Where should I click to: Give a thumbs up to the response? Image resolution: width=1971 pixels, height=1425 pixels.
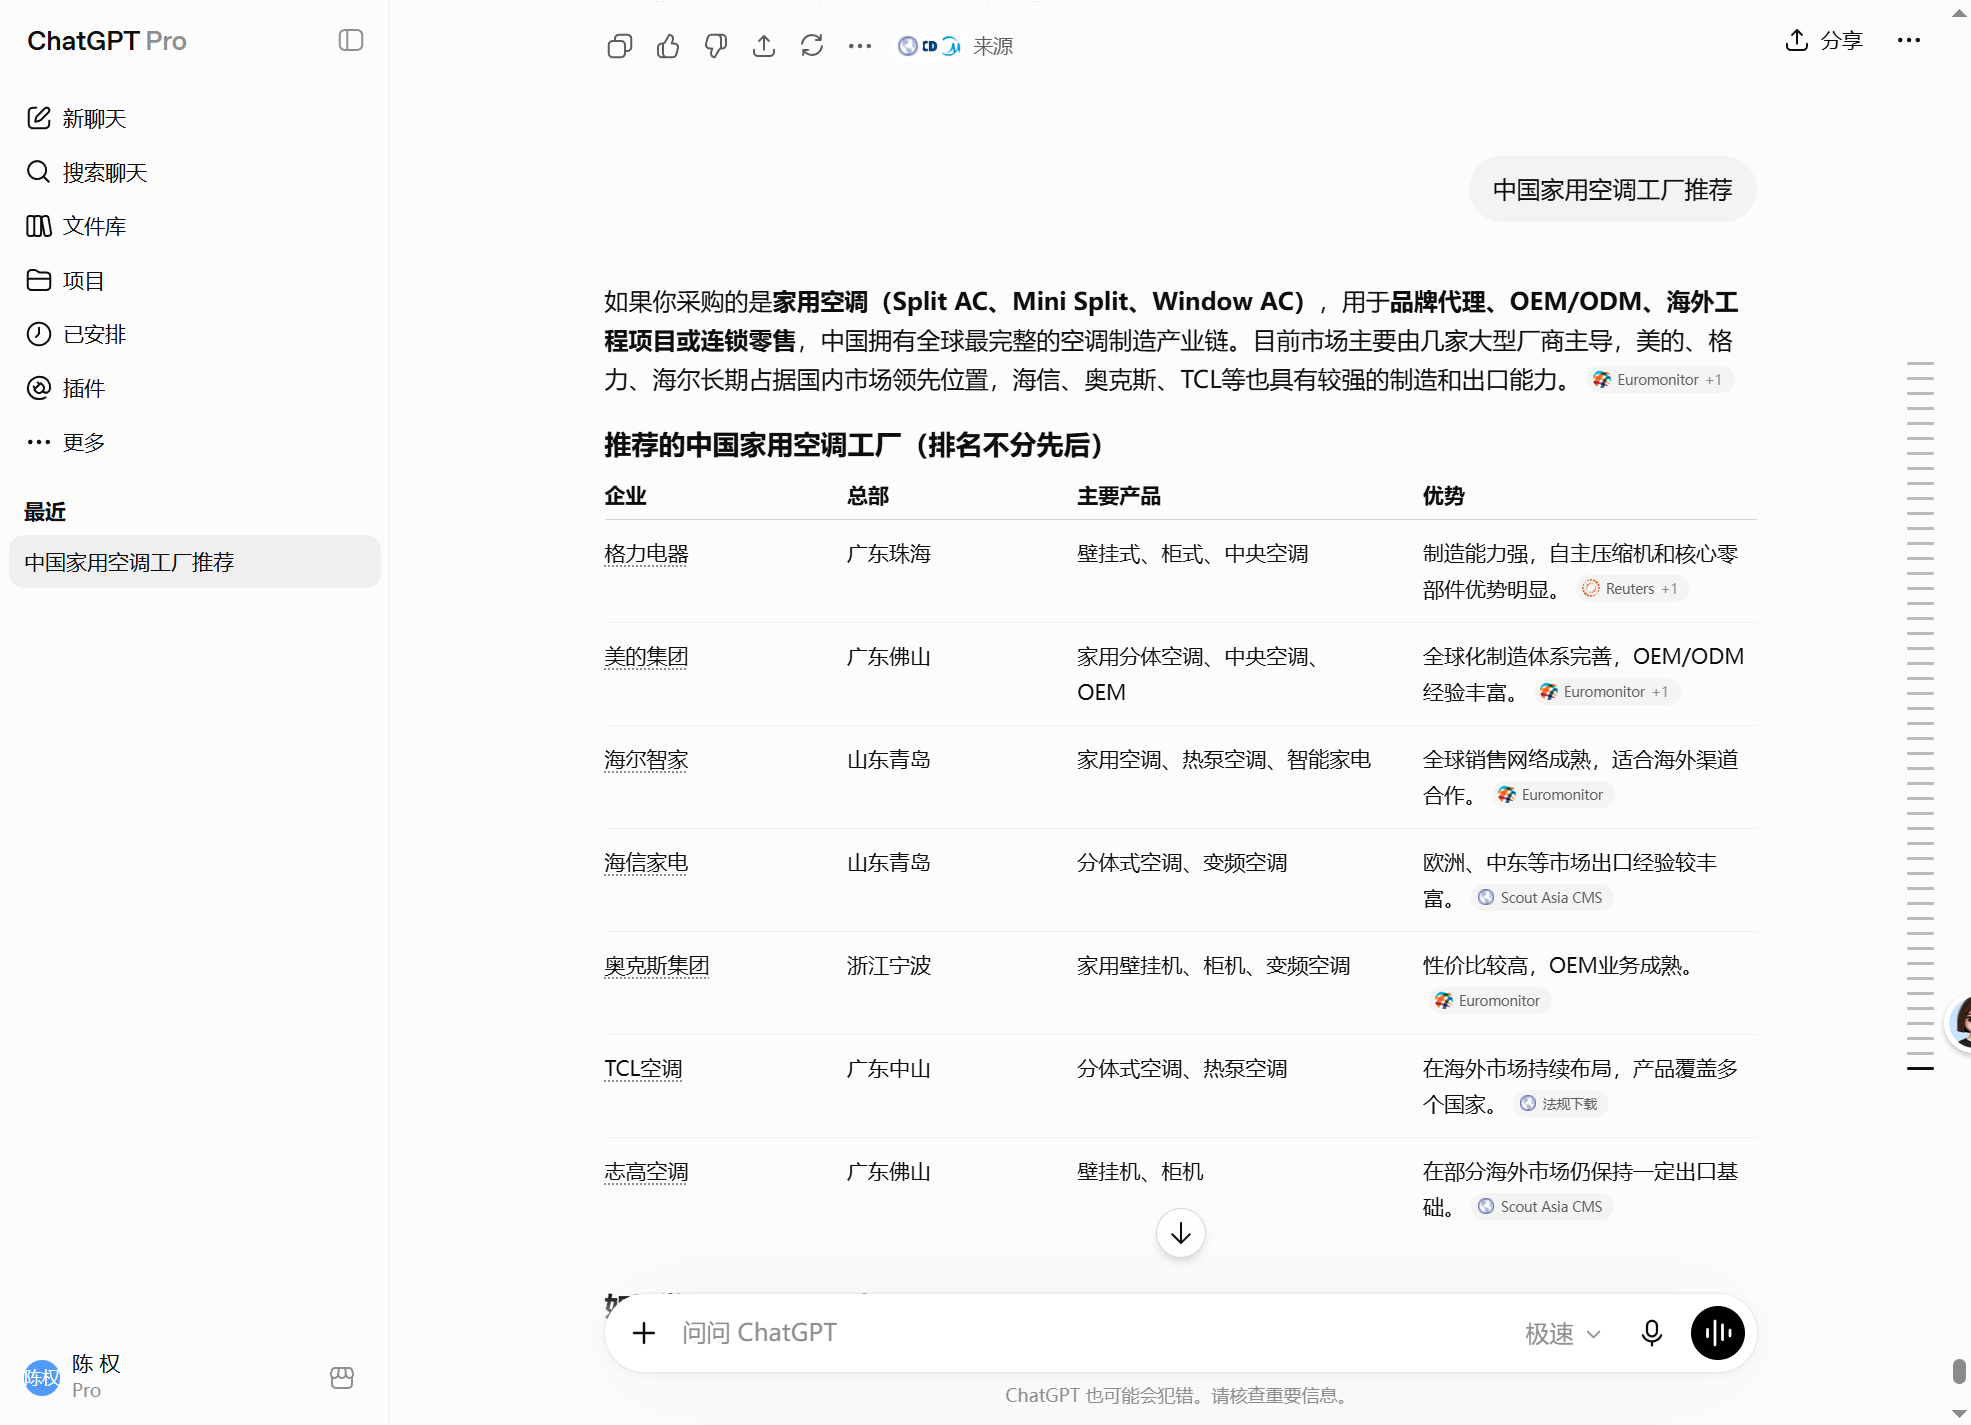(x=668, y=46)
